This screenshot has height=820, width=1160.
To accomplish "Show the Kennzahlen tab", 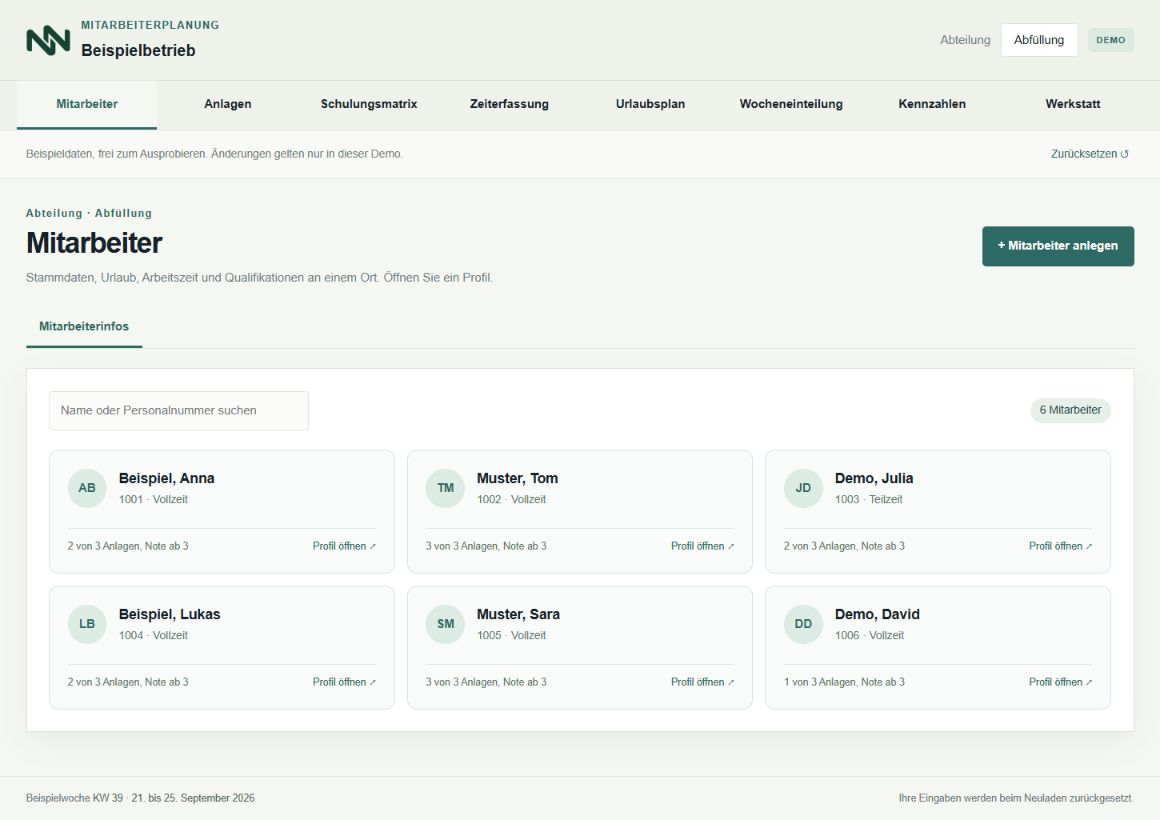I will [x=932, y=104].
